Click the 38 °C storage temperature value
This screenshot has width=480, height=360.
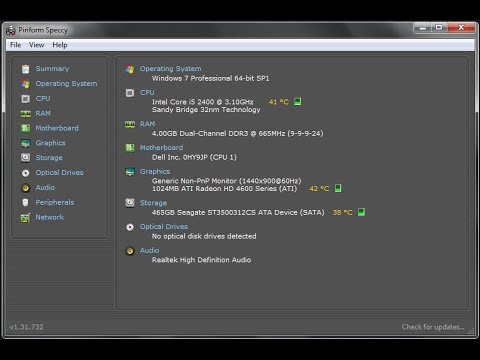point(342,212)
